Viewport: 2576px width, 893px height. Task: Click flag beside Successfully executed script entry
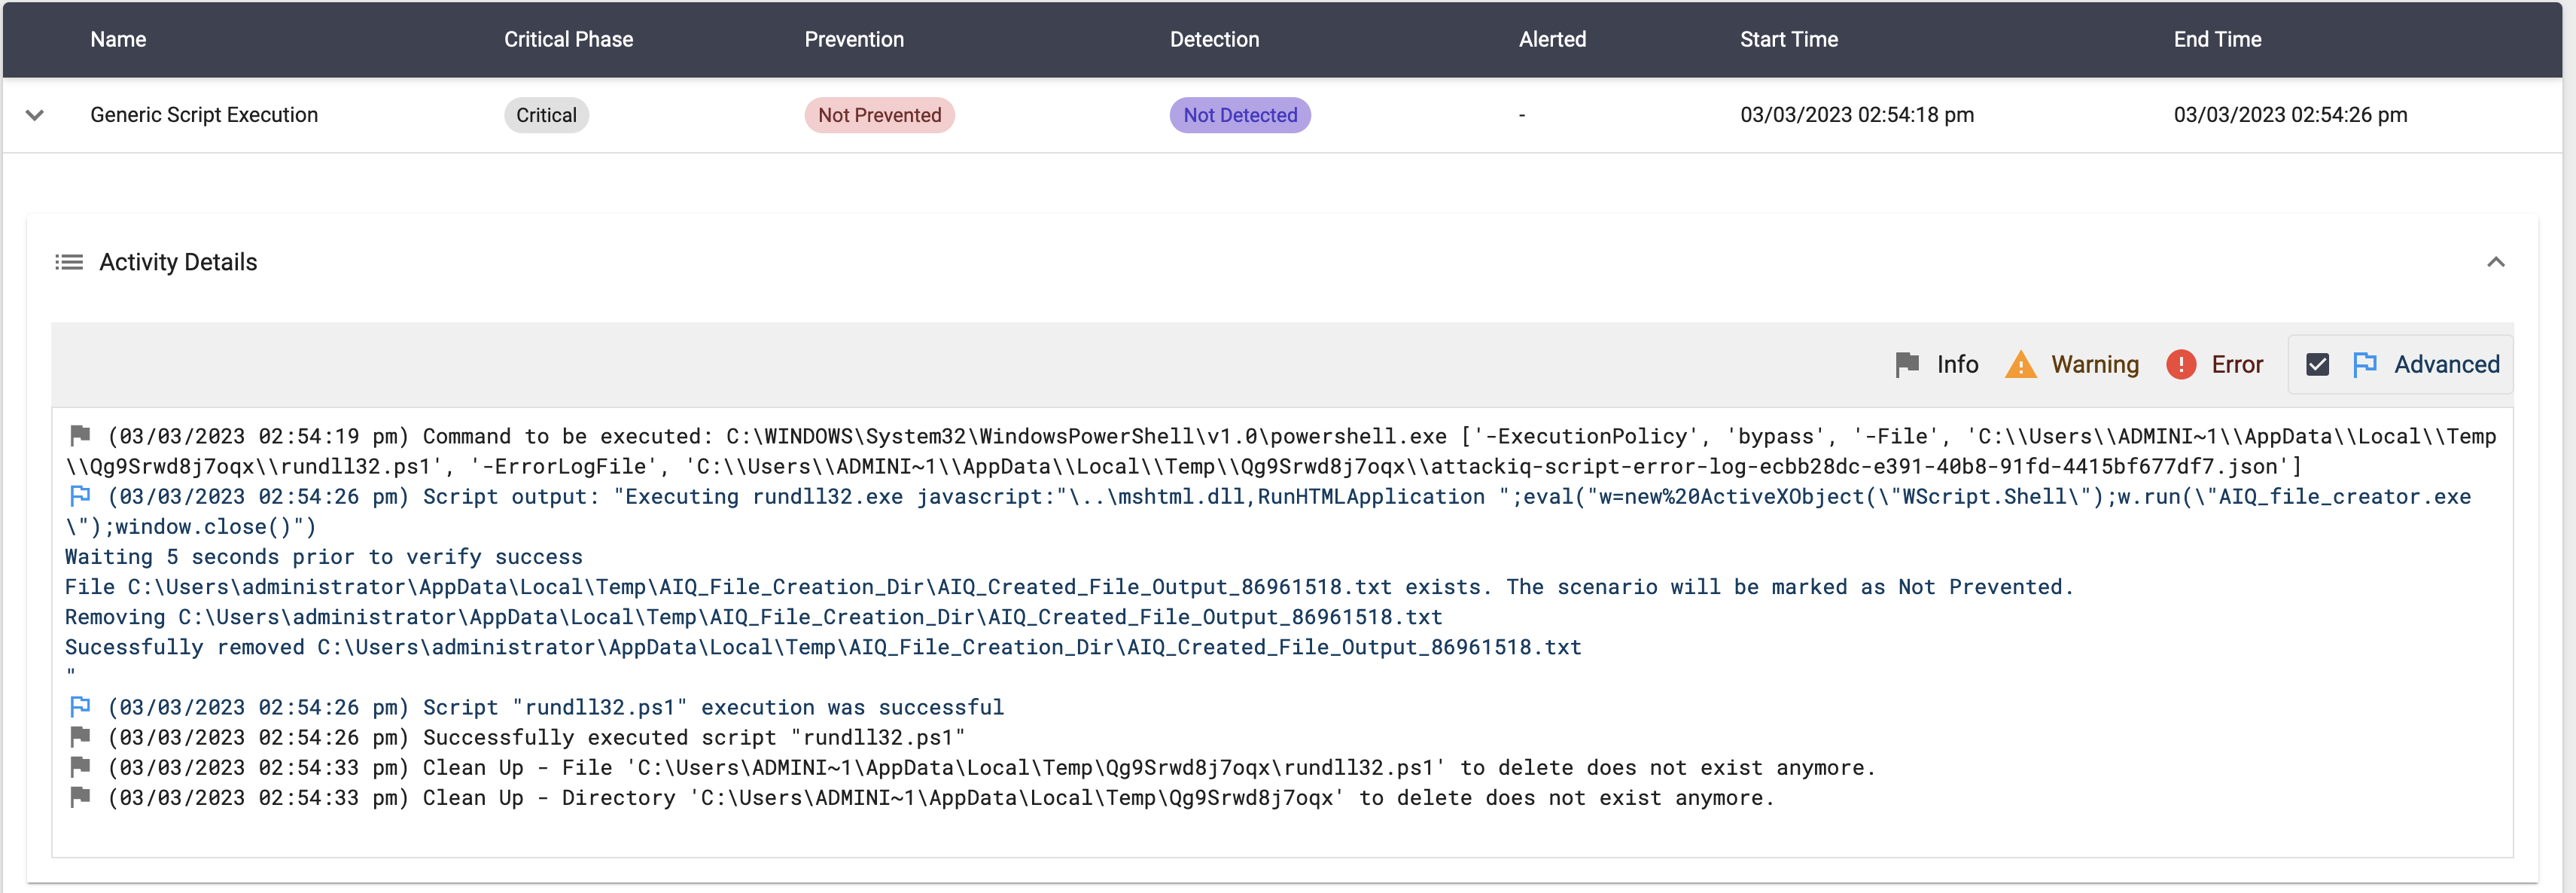[x=80, y=736]
